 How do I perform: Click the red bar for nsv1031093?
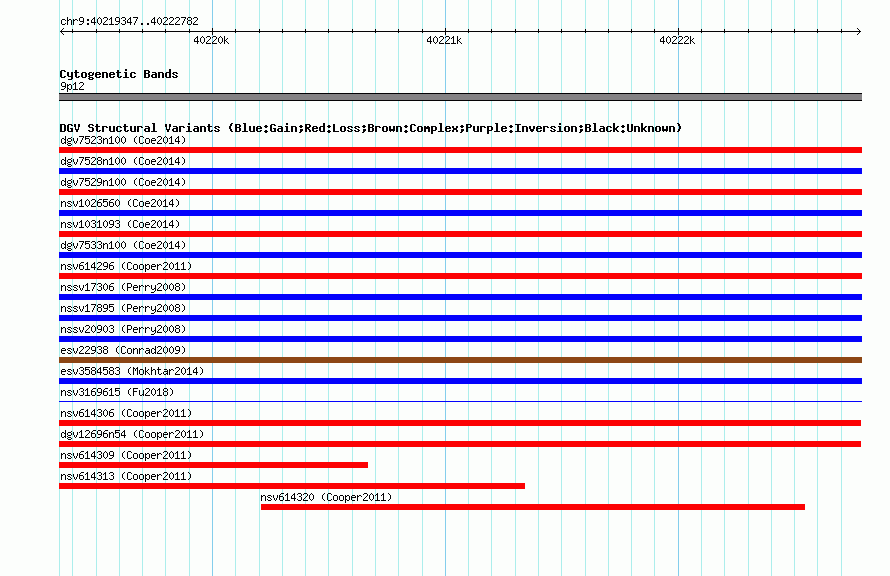460,234
